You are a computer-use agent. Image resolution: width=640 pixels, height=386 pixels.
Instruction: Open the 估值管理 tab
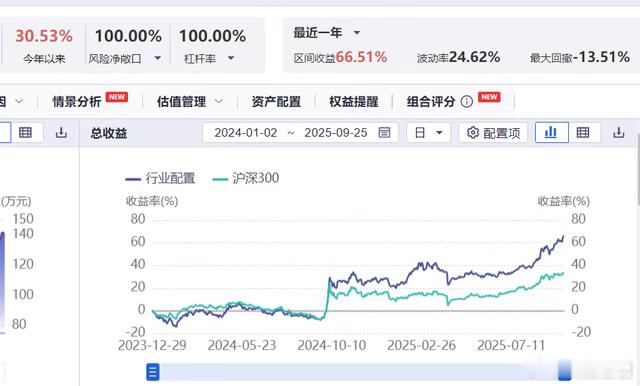click(181, 101)
